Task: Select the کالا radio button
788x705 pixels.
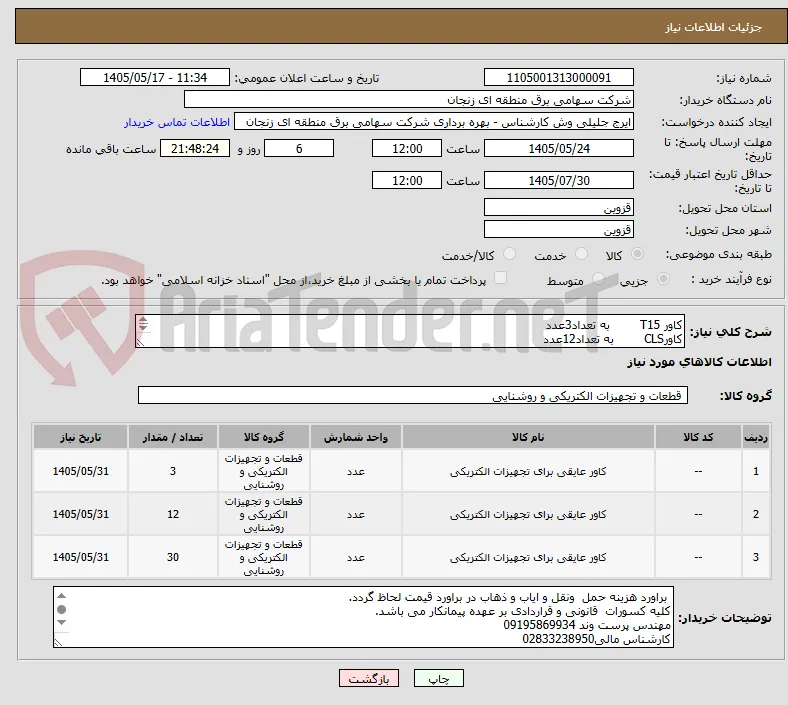Action: pos(637,254)
